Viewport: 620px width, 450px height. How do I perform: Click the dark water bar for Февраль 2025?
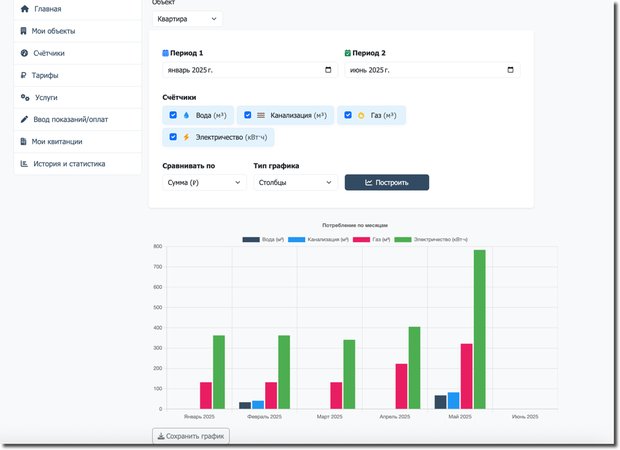click(x=245, y=405)
